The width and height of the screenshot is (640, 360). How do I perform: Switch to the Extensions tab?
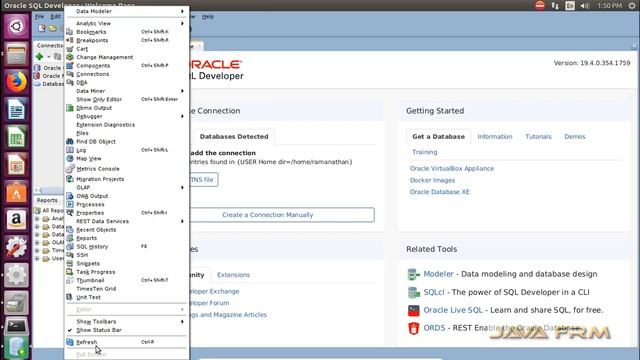233,275
